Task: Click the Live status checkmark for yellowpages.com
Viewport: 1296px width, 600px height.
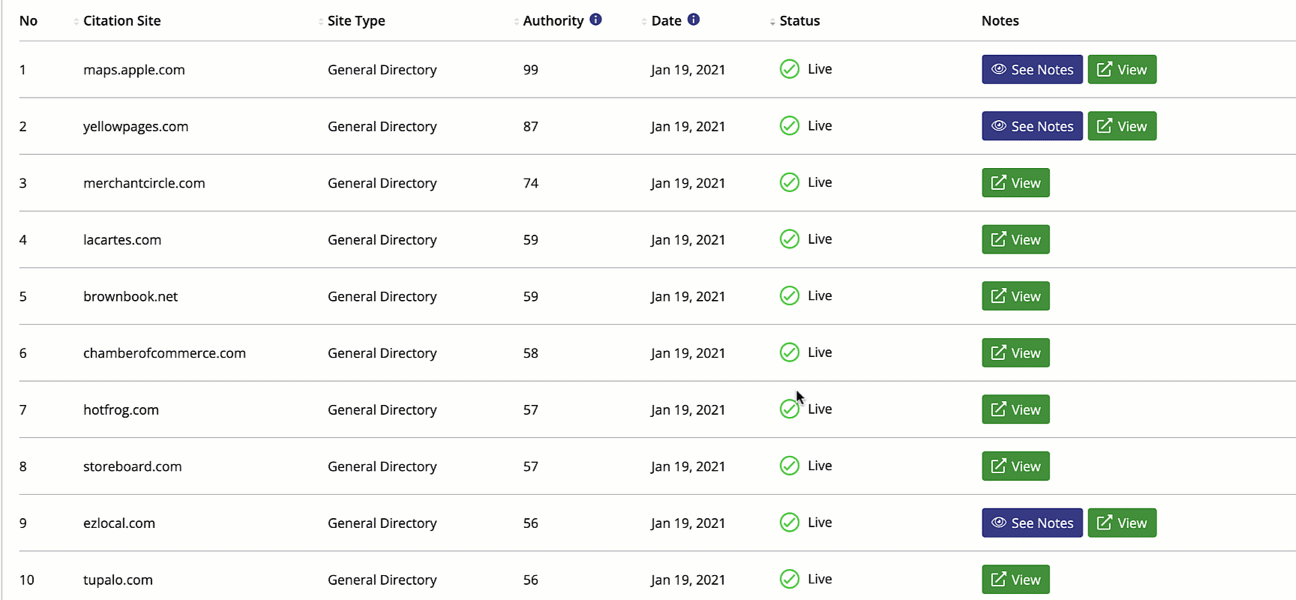Action: click(x=789, y=126)
